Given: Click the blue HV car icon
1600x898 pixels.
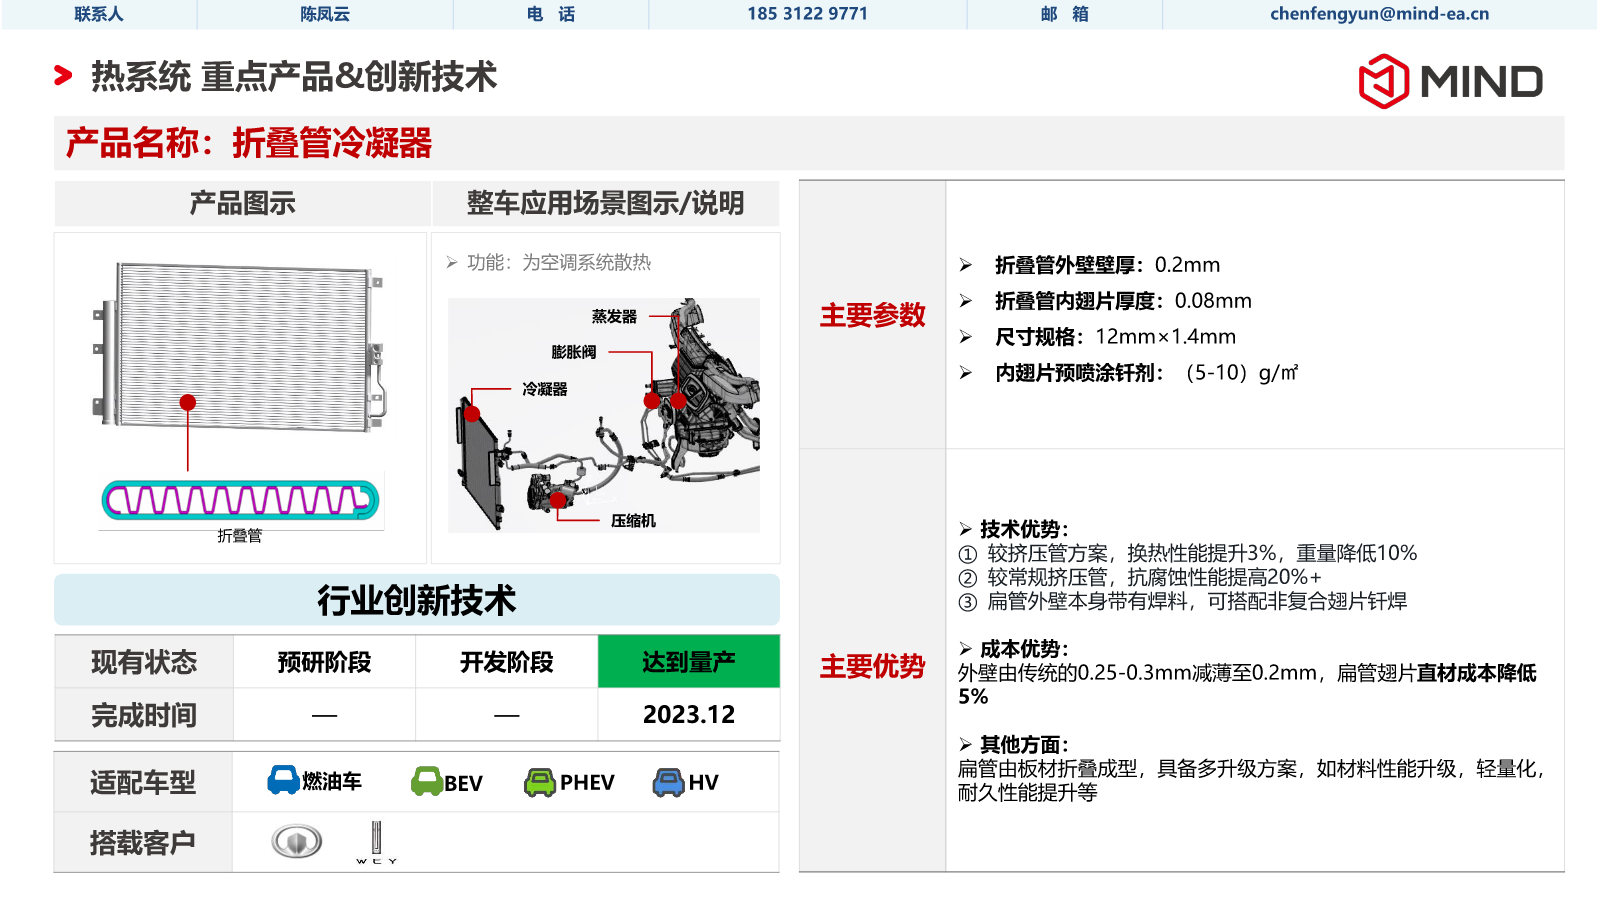Looking at the screenshot, I should coord(668,782).
